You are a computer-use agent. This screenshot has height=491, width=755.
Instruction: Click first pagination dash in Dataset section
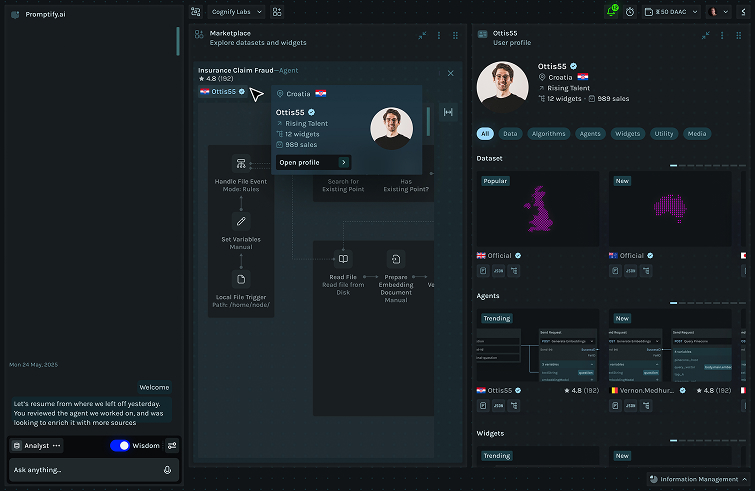point(674,166)
